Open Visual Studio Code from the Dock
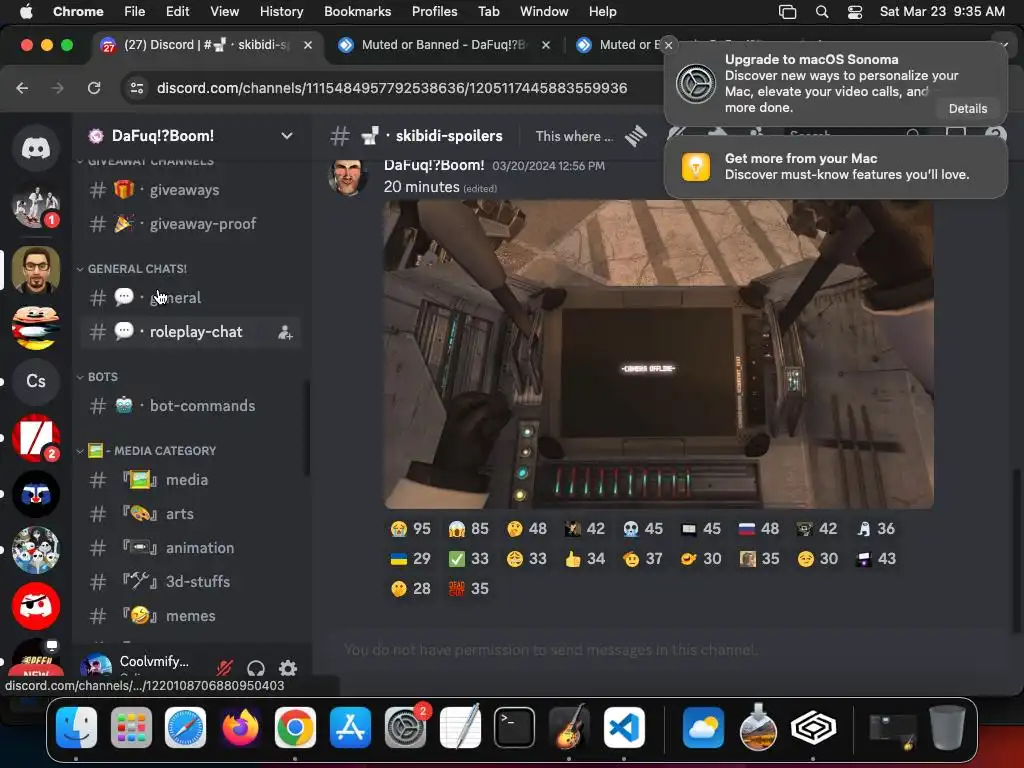This screenshot has height=768, width=1024. coord(624,728)
